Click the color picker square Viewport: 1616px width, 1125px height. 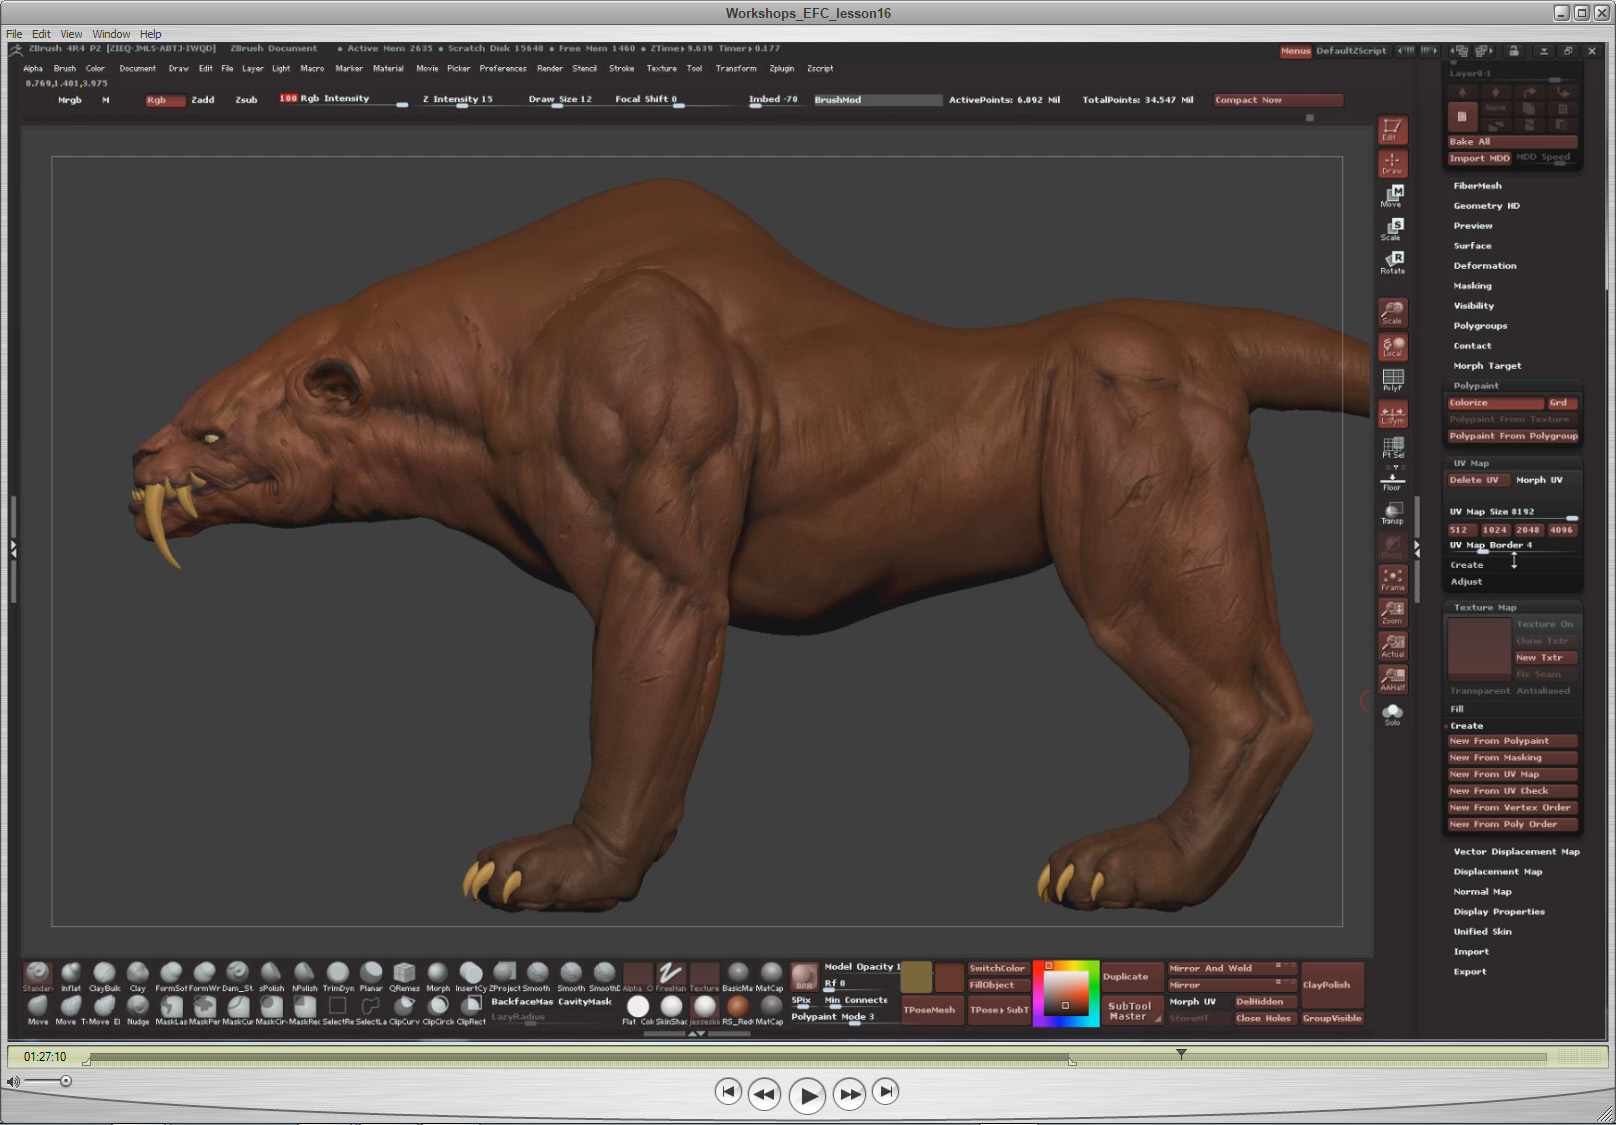(1066, 994)
